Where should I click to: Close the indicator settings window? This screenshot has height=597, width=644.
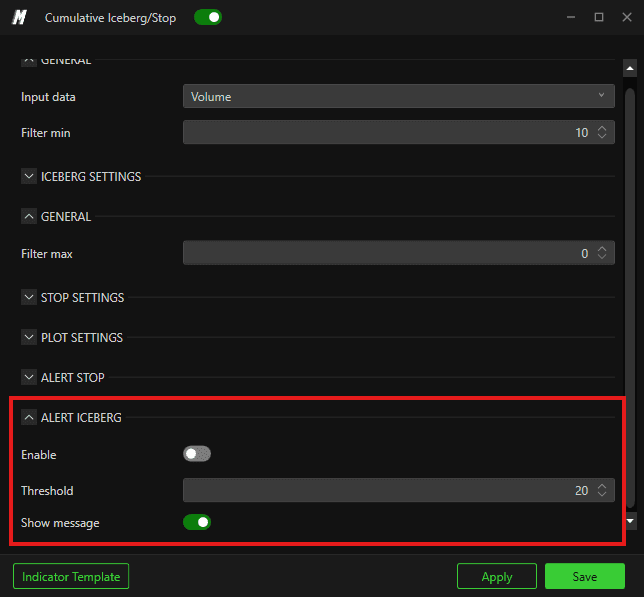click(627, 17)
